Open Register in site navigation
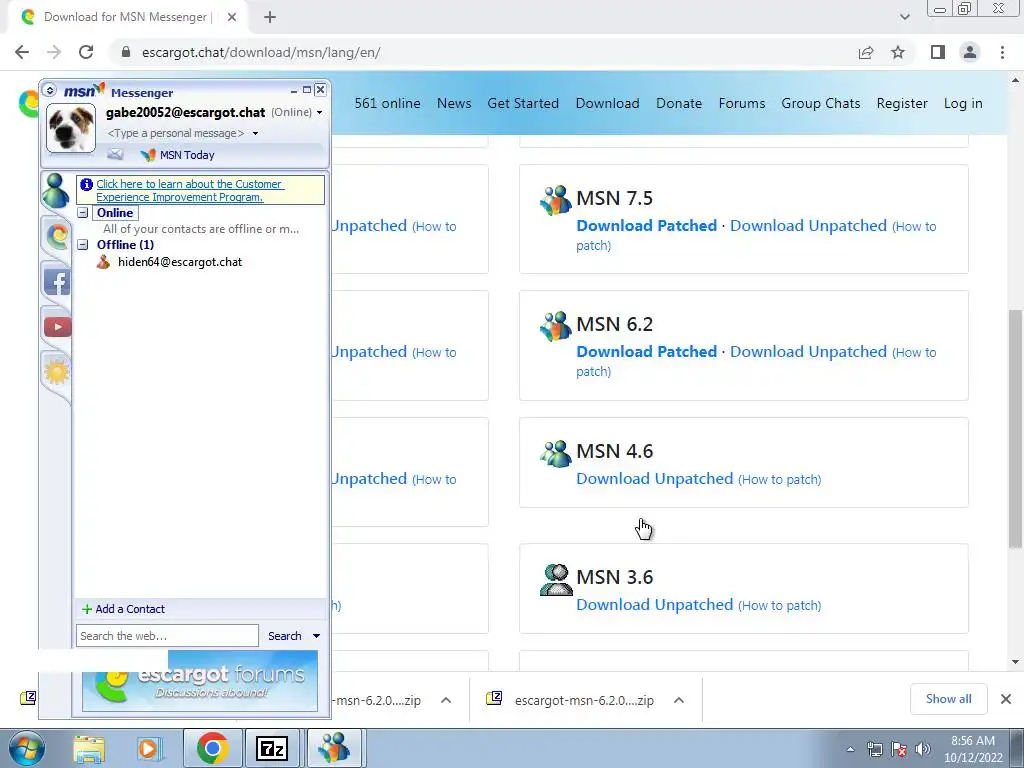Viewport: 1024px width, 768px height. (x=902, y=103)
